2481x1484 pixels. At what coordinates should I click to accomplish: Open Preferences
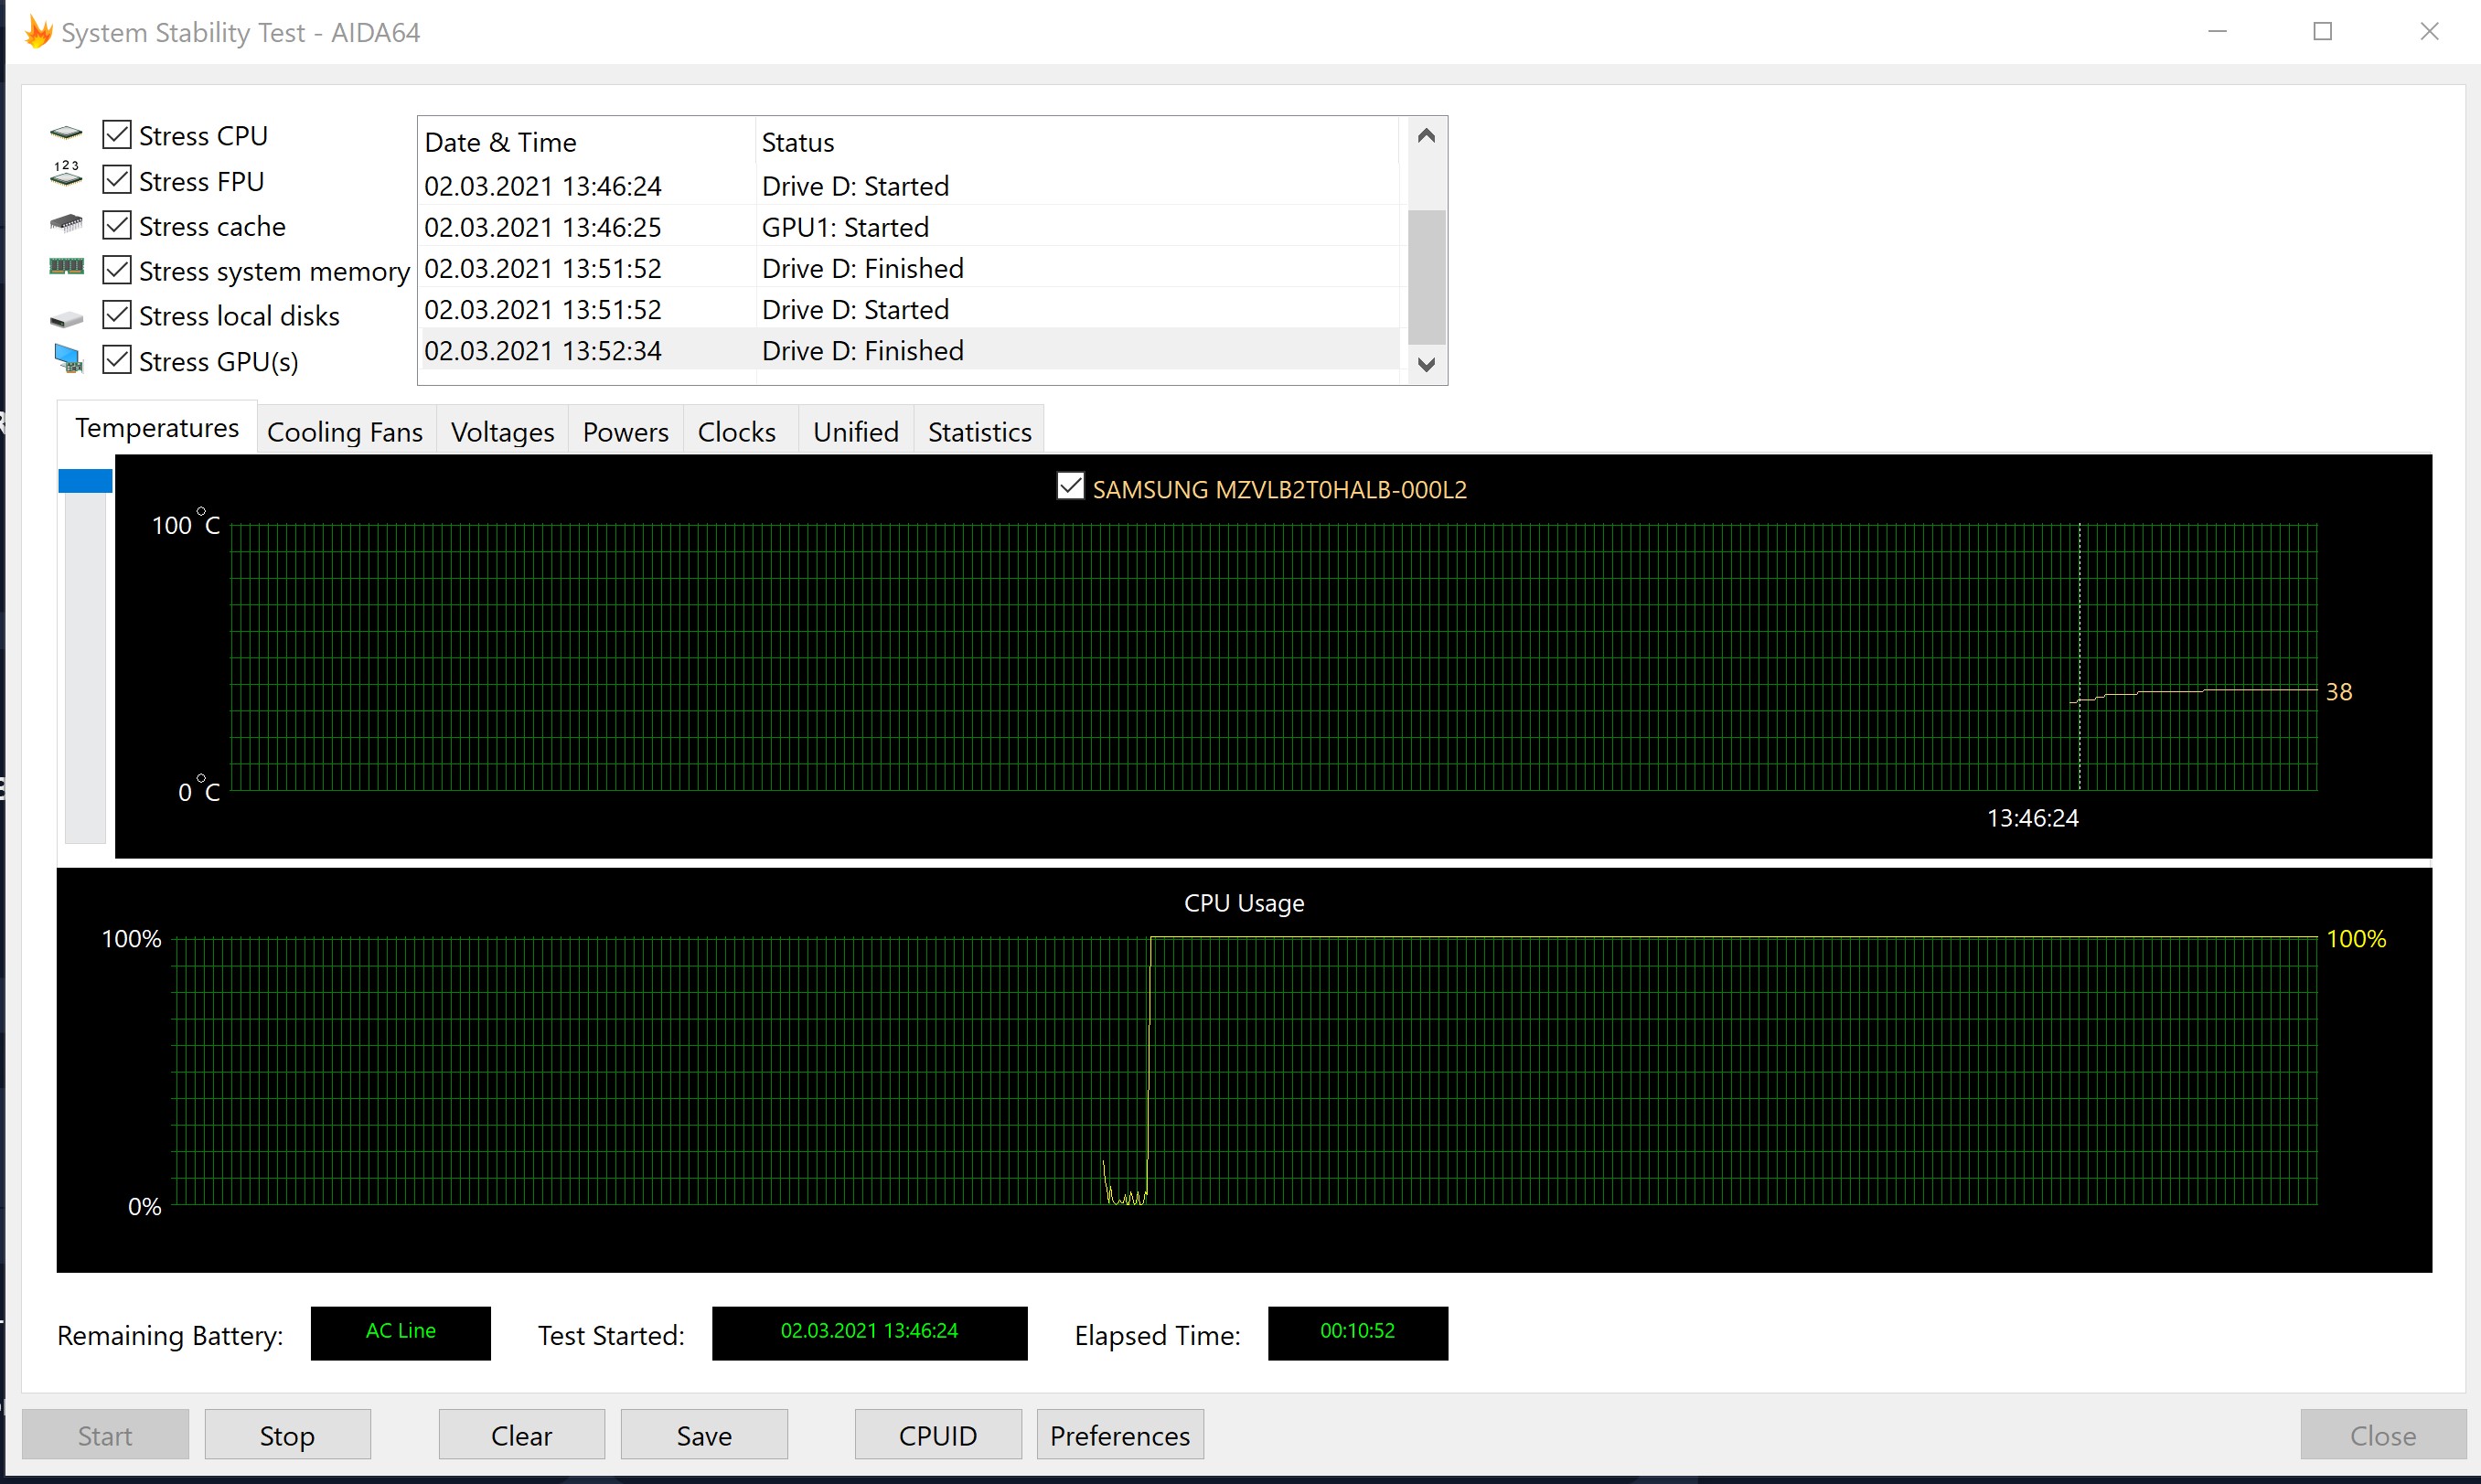coord(1120,1435)
